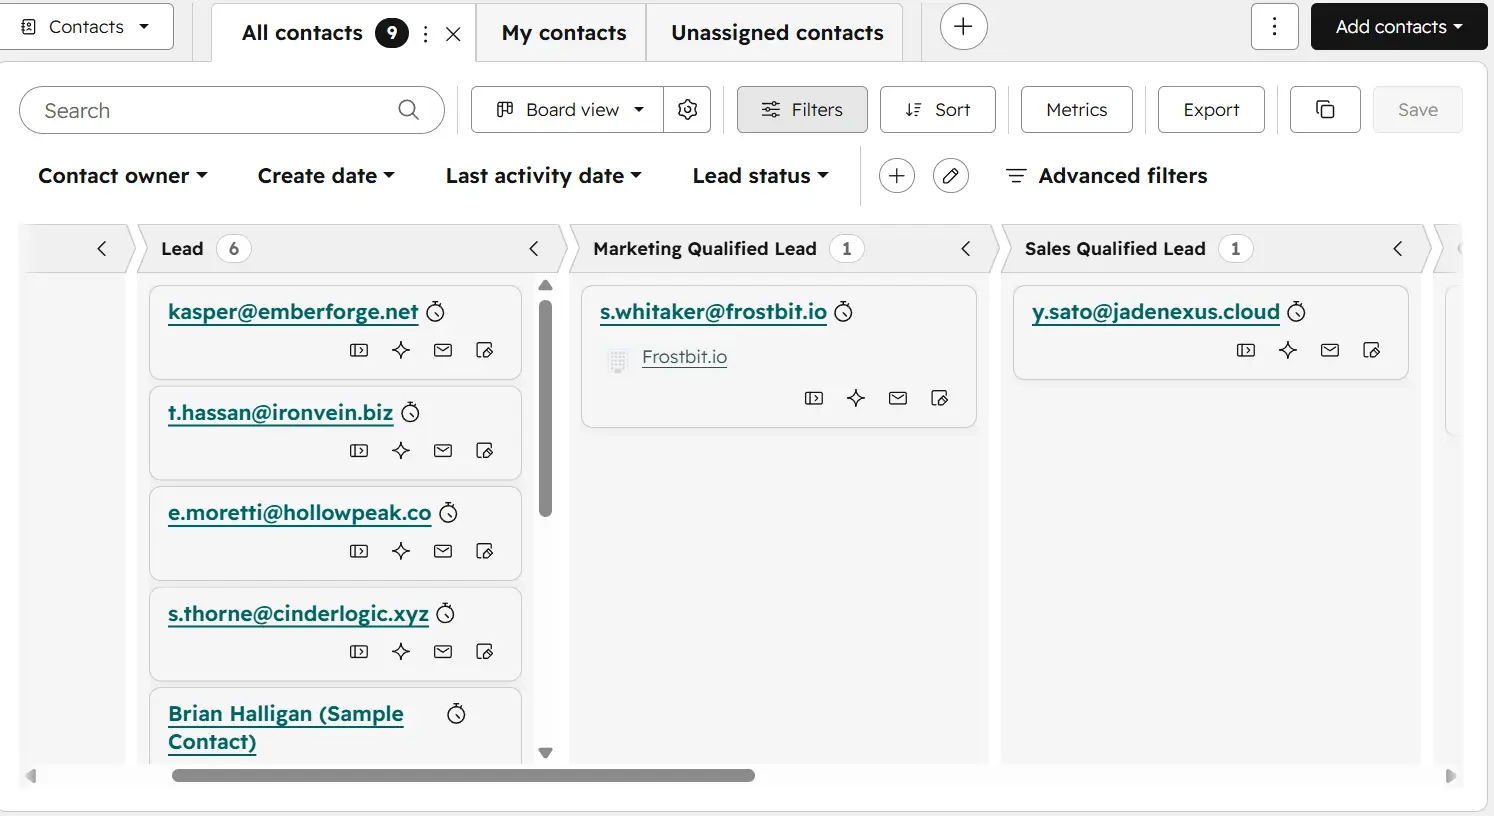Email icon on t.hassan@ironvein.biz card
Image resolution: width=1494 pixels, height=816 pixels.
click(443, 451)
